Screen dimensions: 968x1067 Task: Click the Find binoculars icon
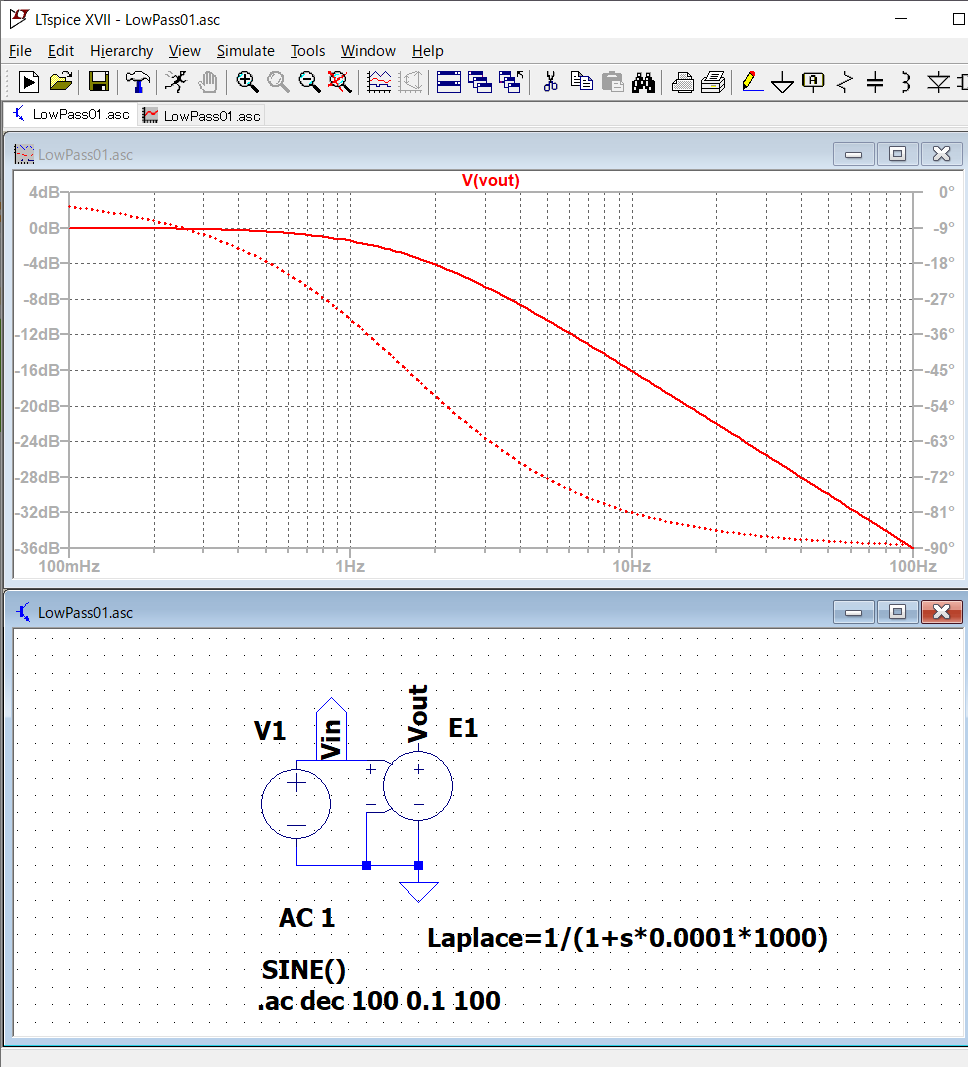(x=644, y=82)
